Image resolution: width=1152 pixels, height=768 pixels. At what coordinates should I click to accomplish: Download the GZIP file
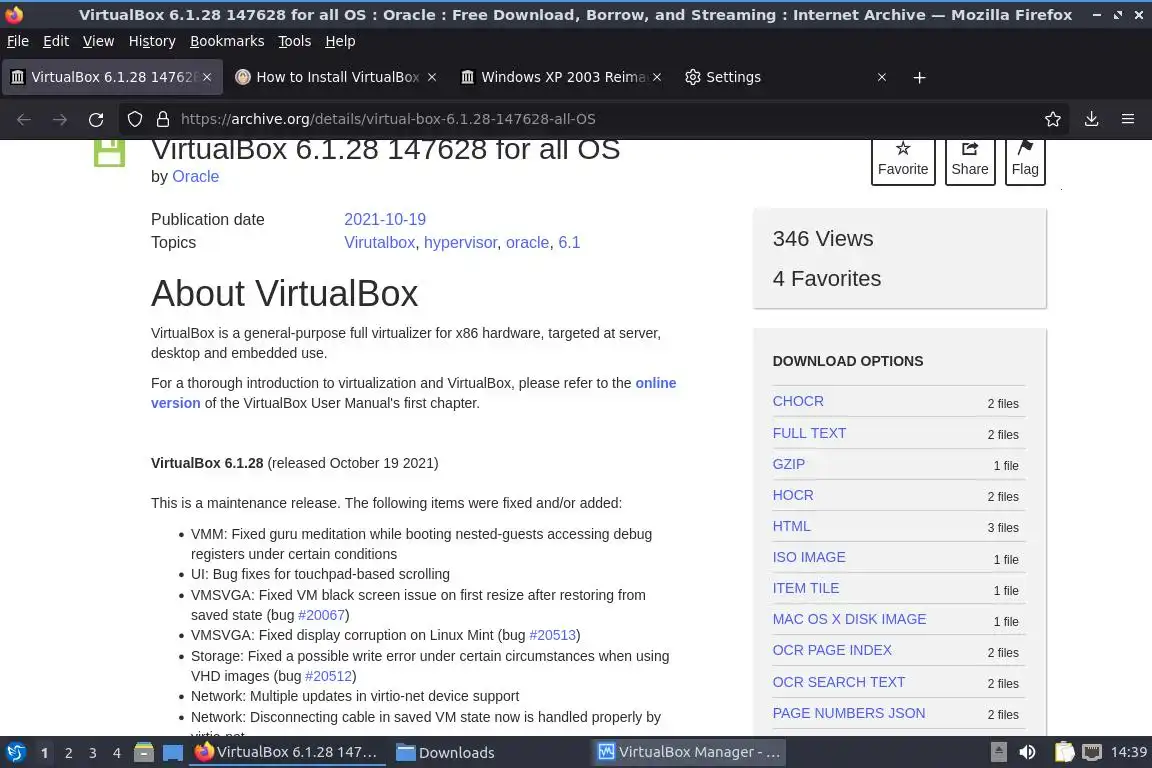pos(788,464)
